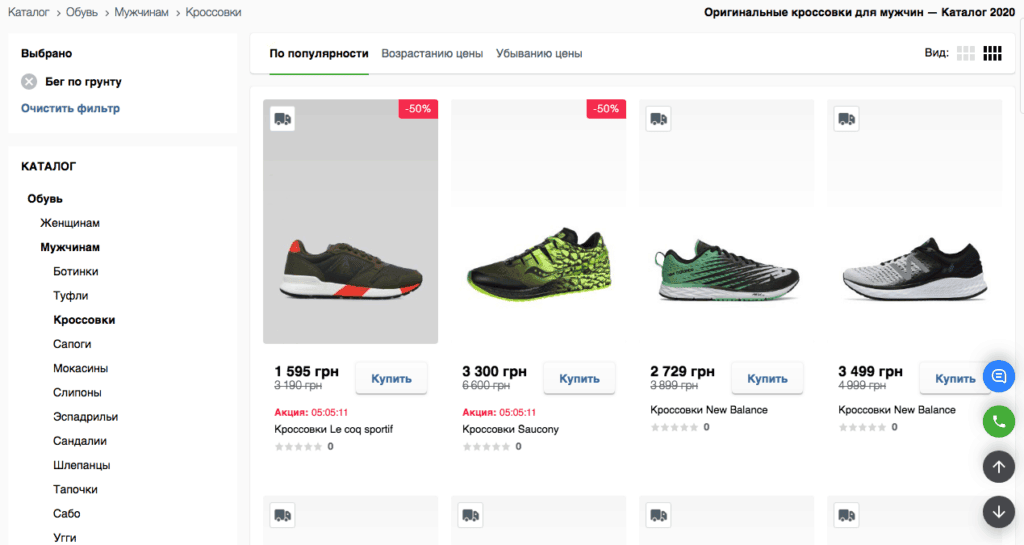Sort by 'По популярности' tab
The image size is (1024, 545).
coord(319,54)
